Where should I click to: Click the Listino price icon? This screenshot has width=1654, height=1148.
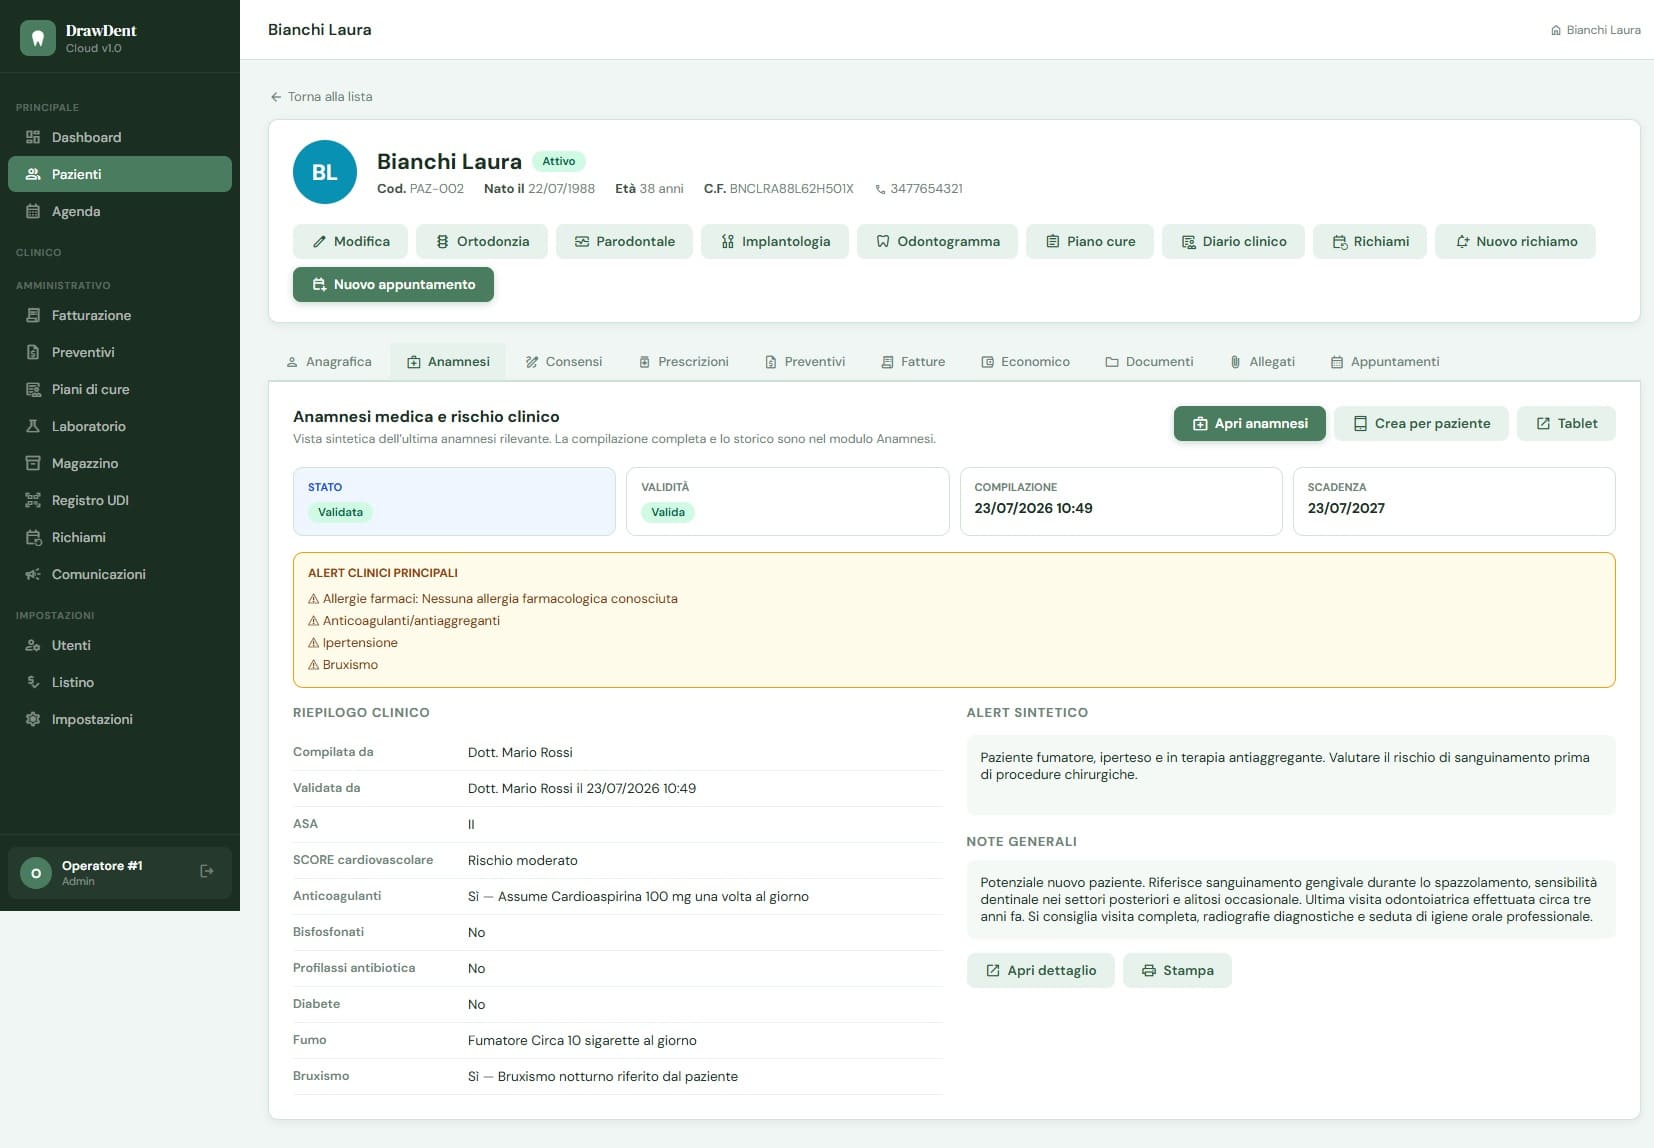point(33,682)
